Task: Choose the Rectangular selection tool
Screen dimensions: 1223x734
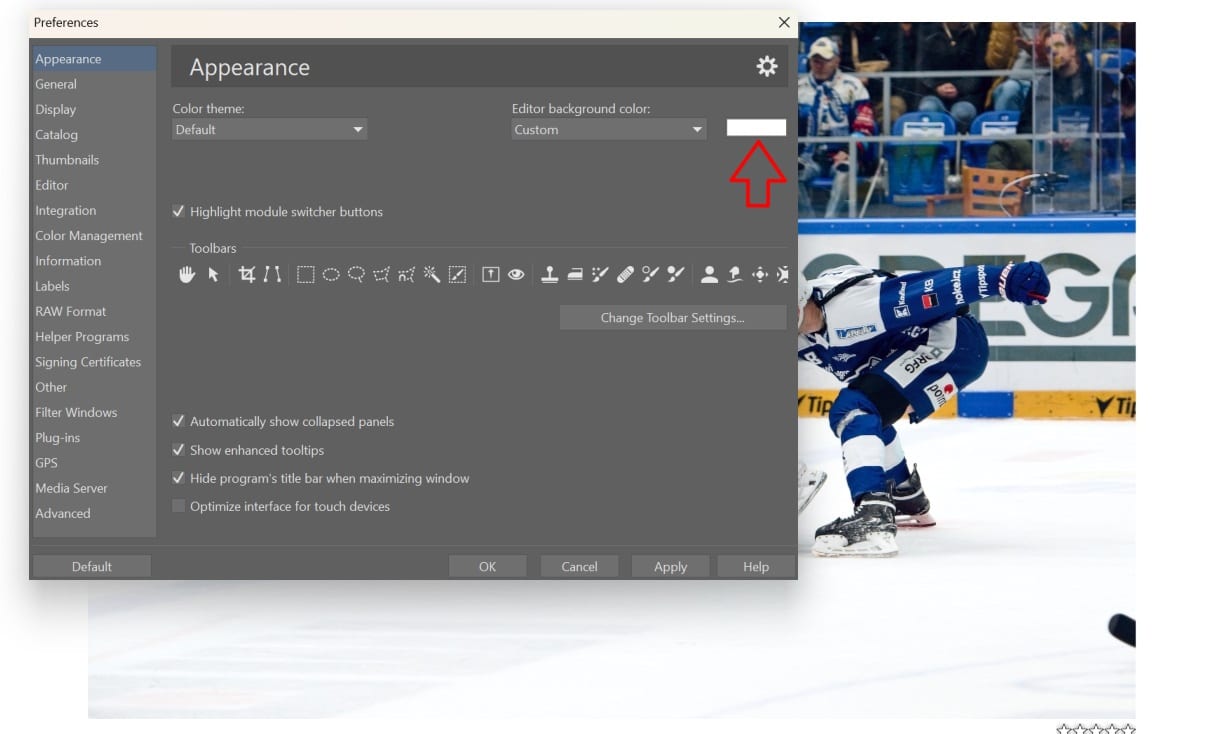Action: point(304,273)
